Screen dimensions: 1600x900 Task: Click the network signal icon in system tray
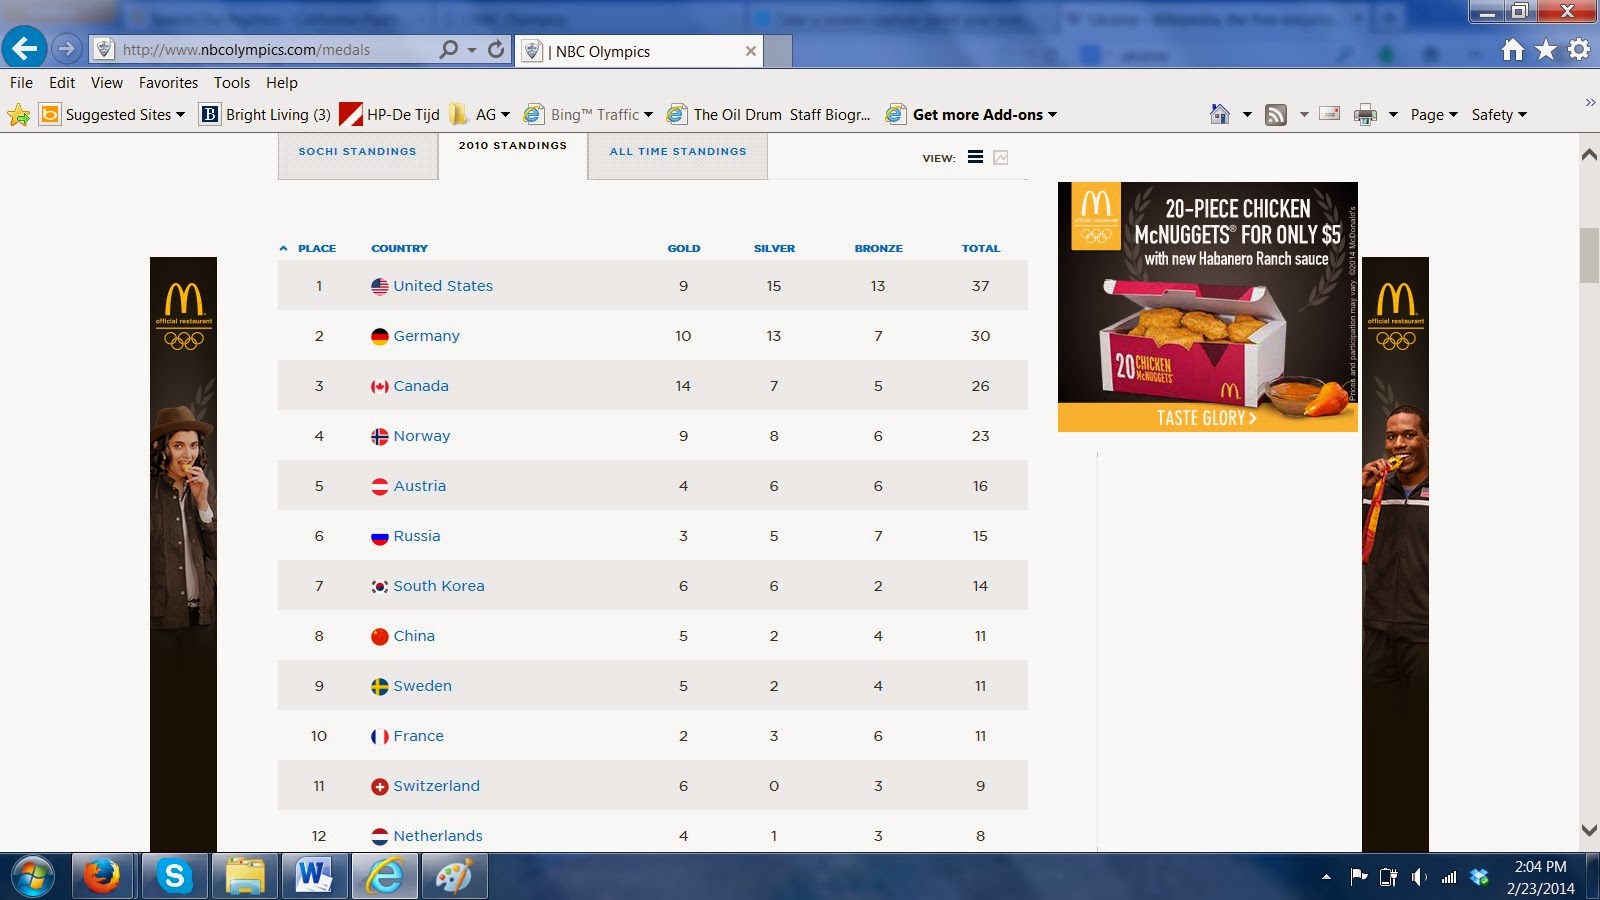pyautogui.click(x=1449, y=878)
